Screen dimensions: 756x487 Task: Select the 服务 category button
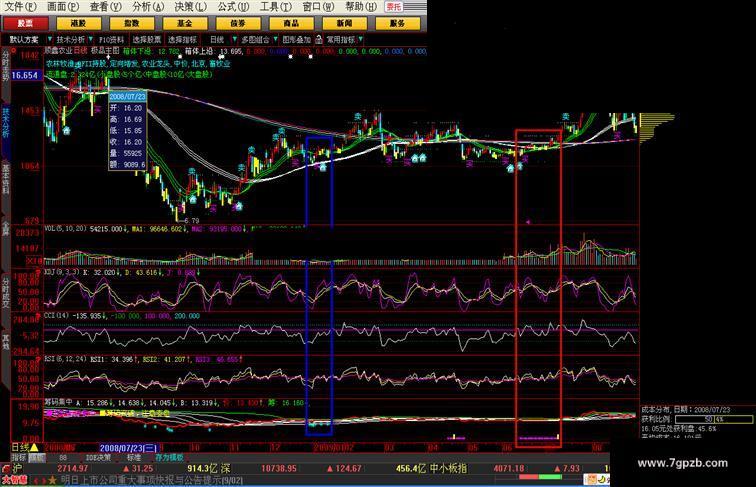[397, 23]
